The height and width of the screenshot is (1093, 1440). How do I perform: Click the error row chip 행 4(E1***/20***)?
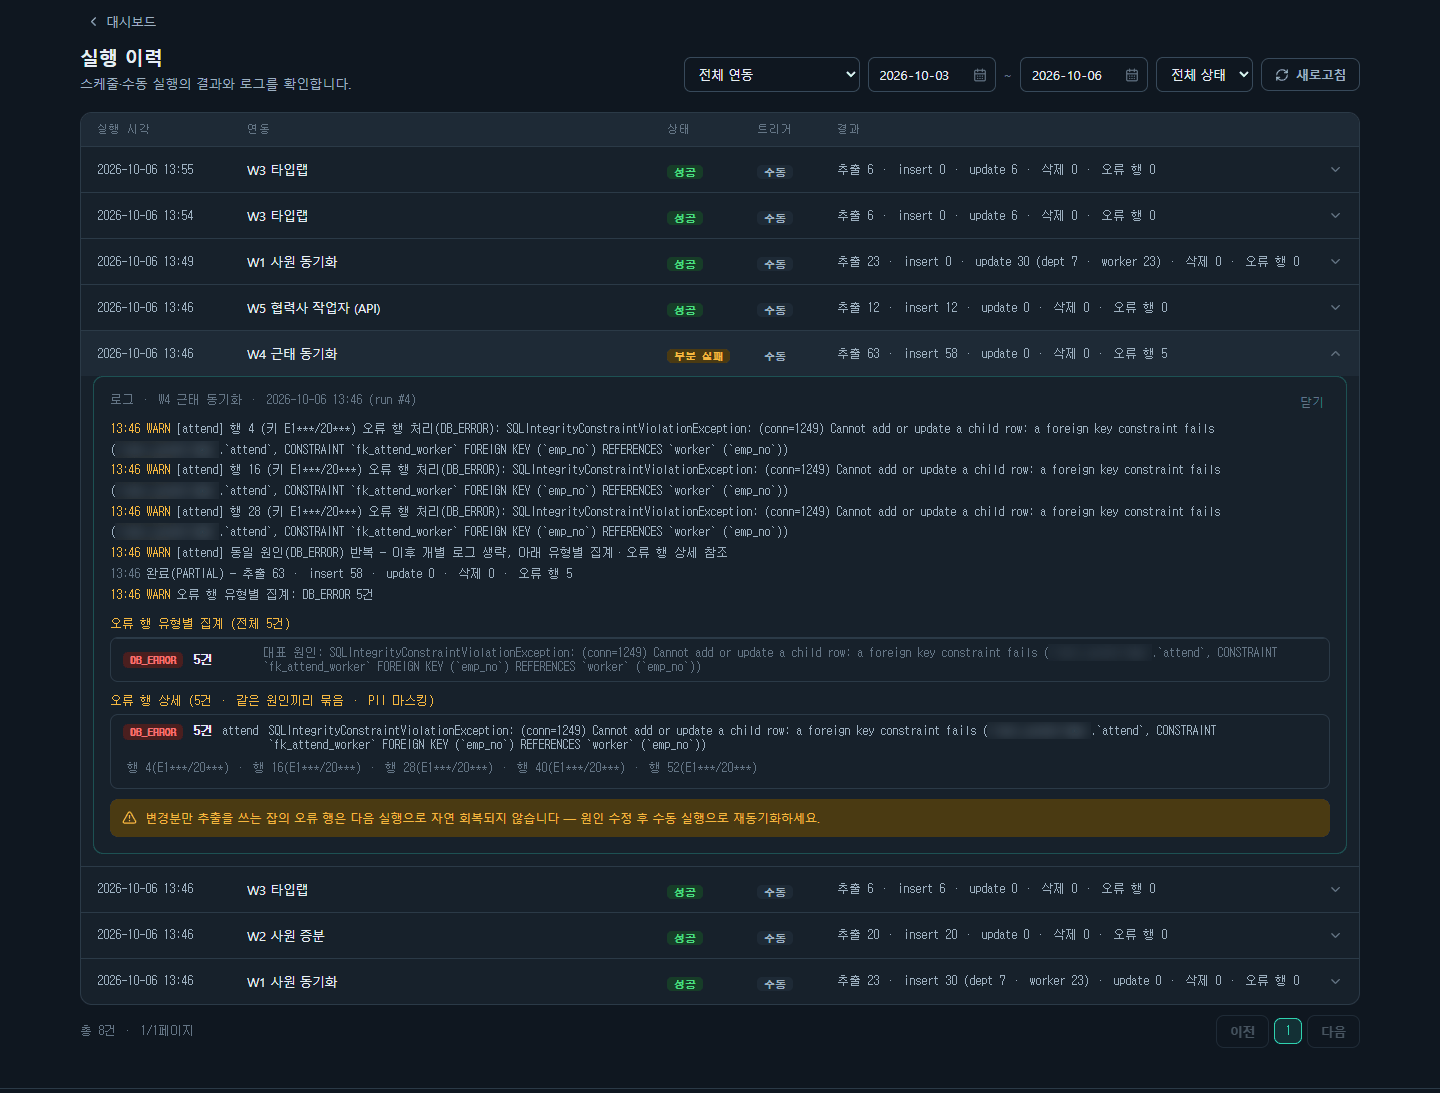178,768
